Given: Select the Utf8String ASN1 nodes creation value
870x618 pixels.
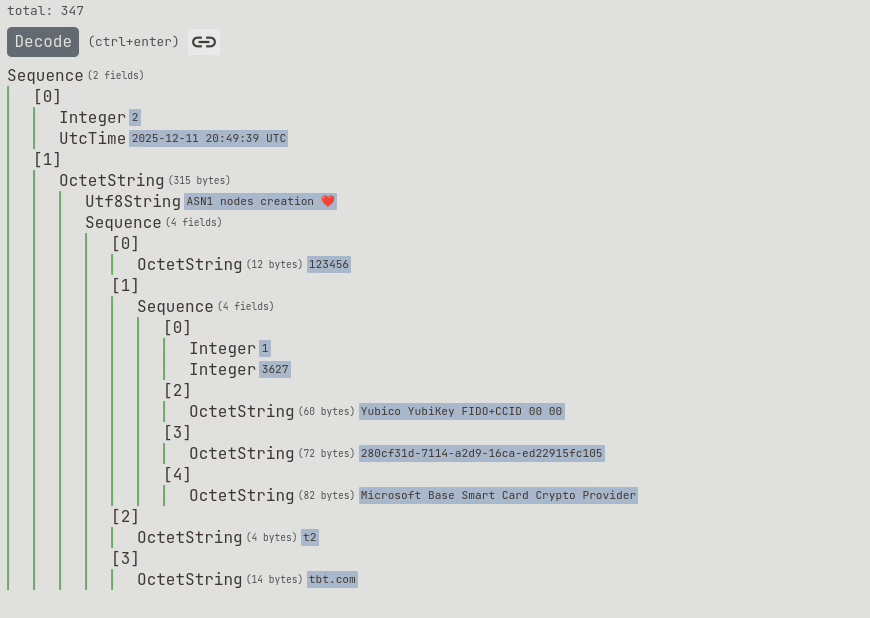Looking at the screenshot, I should pos(259,202).
